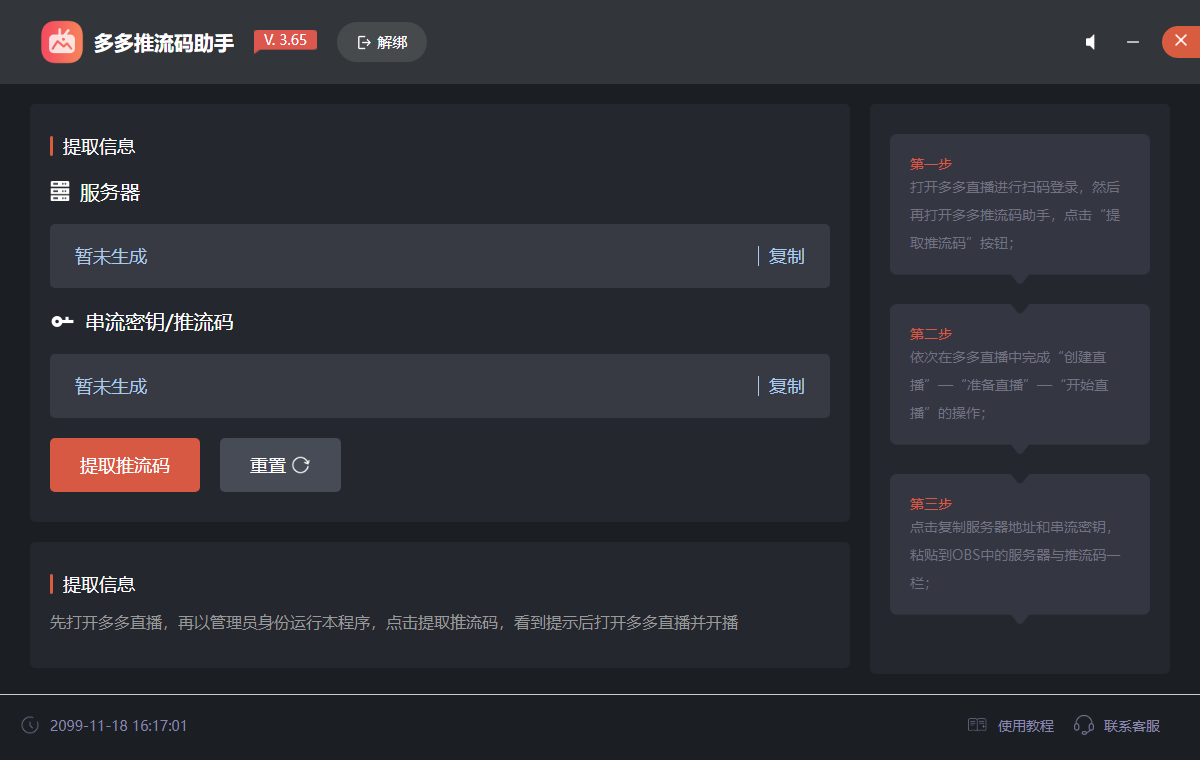Click the 第二步 step heading
The image size is (1200, 760).
pos(931,334)
